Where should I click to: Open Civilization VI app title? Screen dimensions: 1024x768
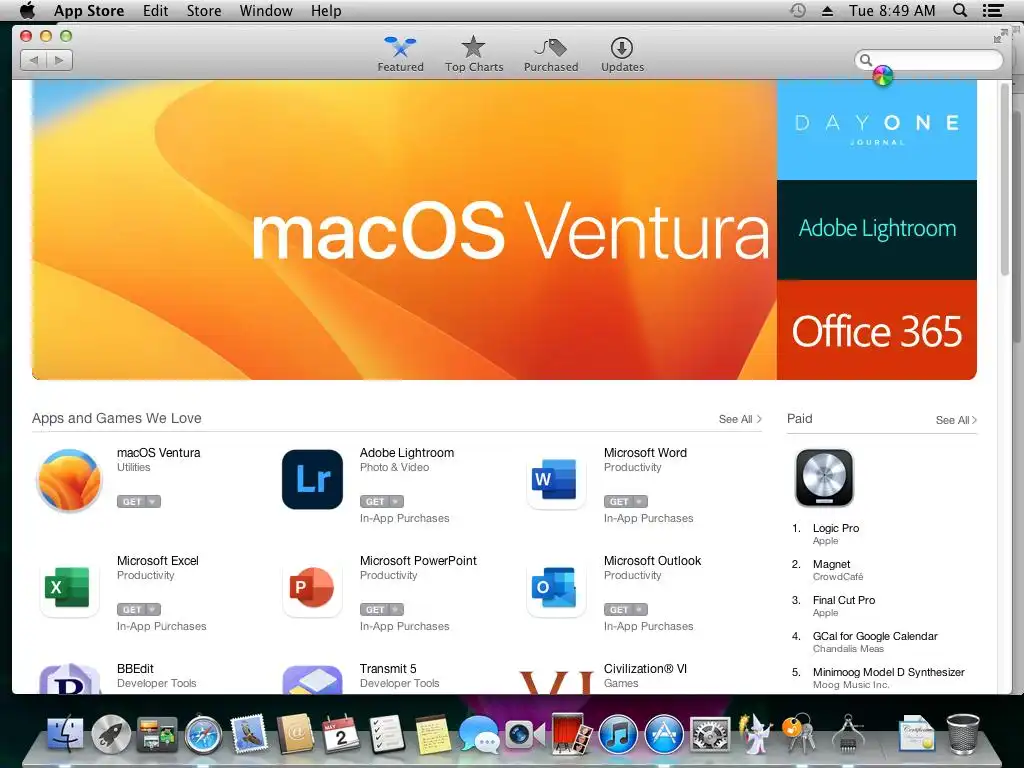[x=645, y=669]
